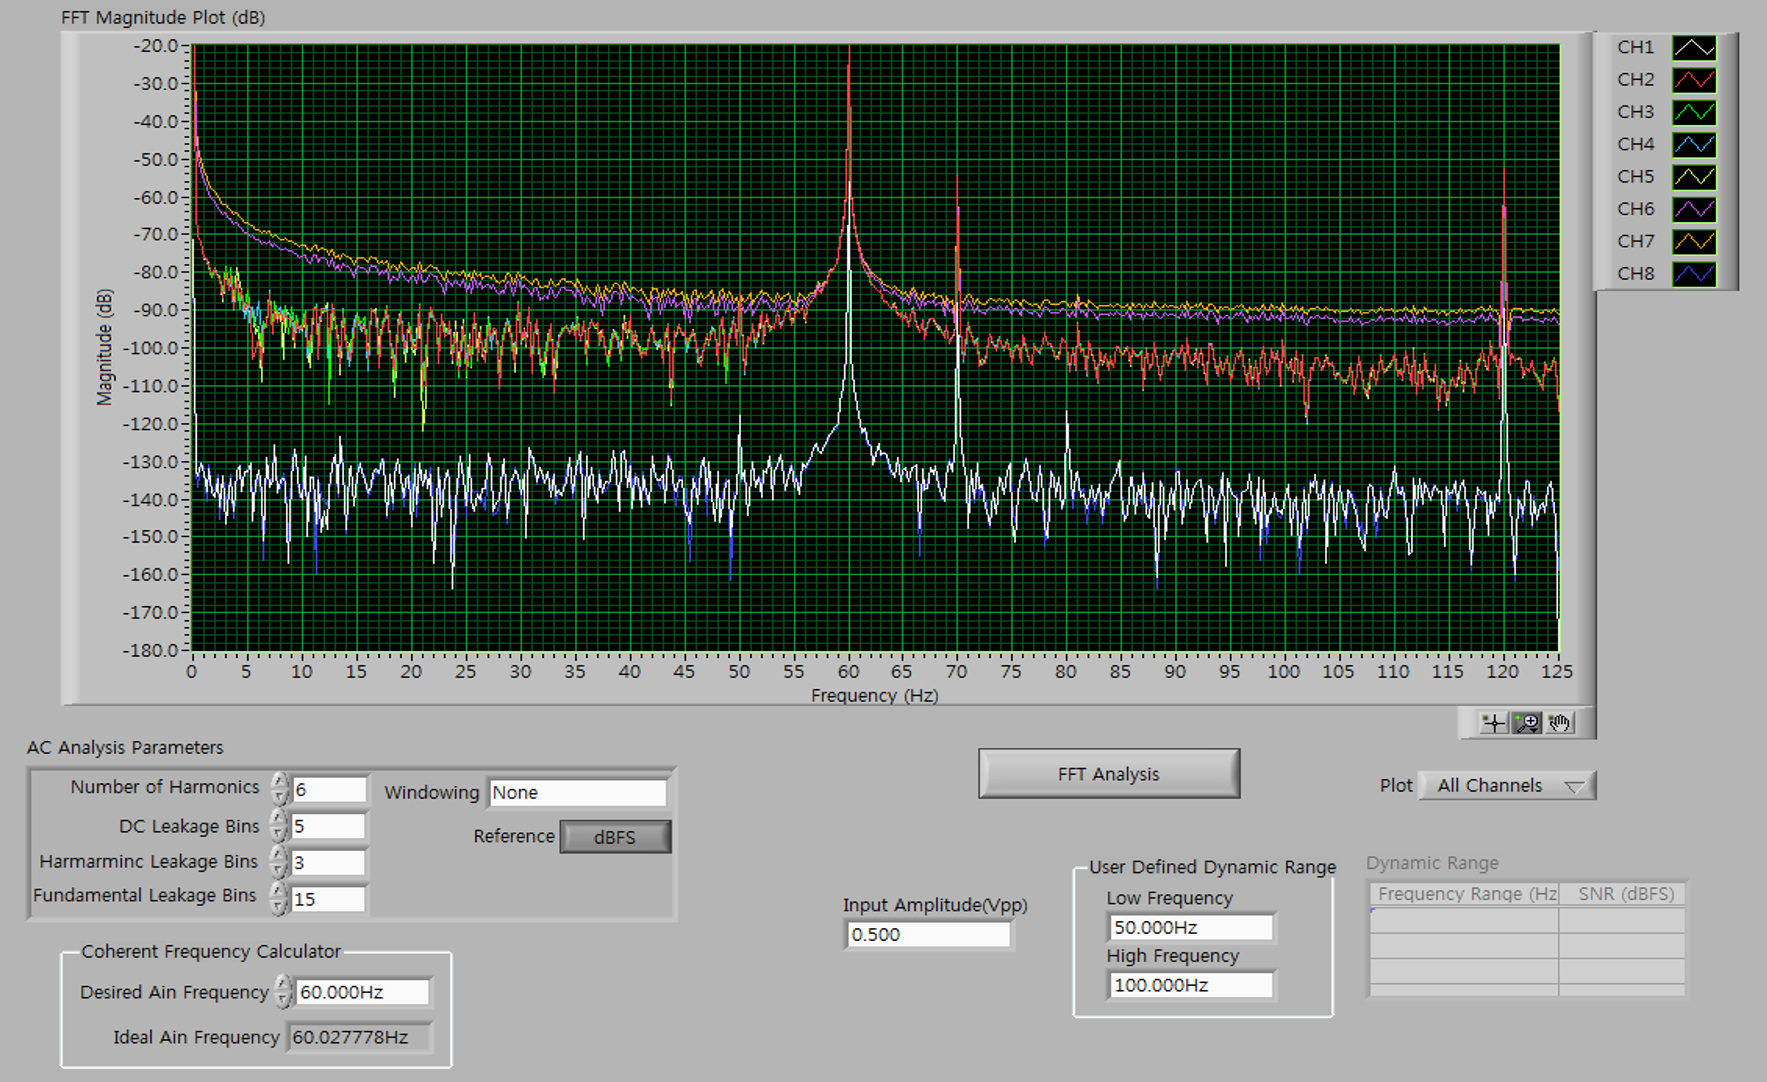Click the 60 frequency axis tick label
Screen dimensions: 1767x1082
click(x=848, y=672)
